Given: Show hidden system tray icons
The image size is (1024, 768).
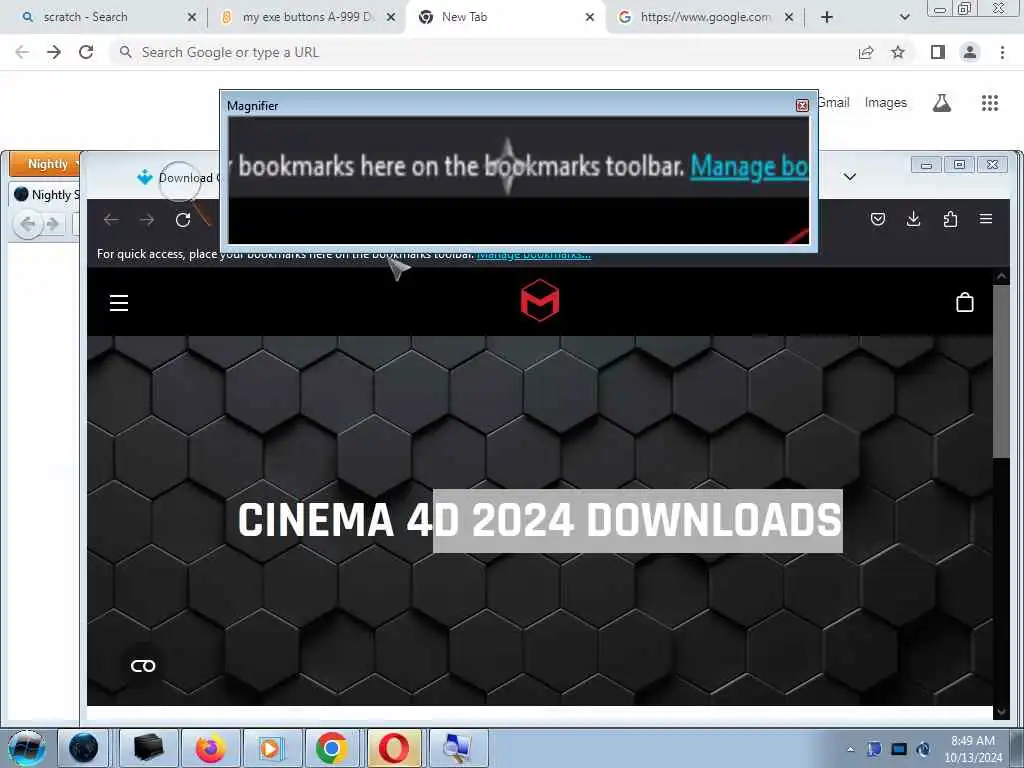Looking at the screenshot, I should [850, 749].
